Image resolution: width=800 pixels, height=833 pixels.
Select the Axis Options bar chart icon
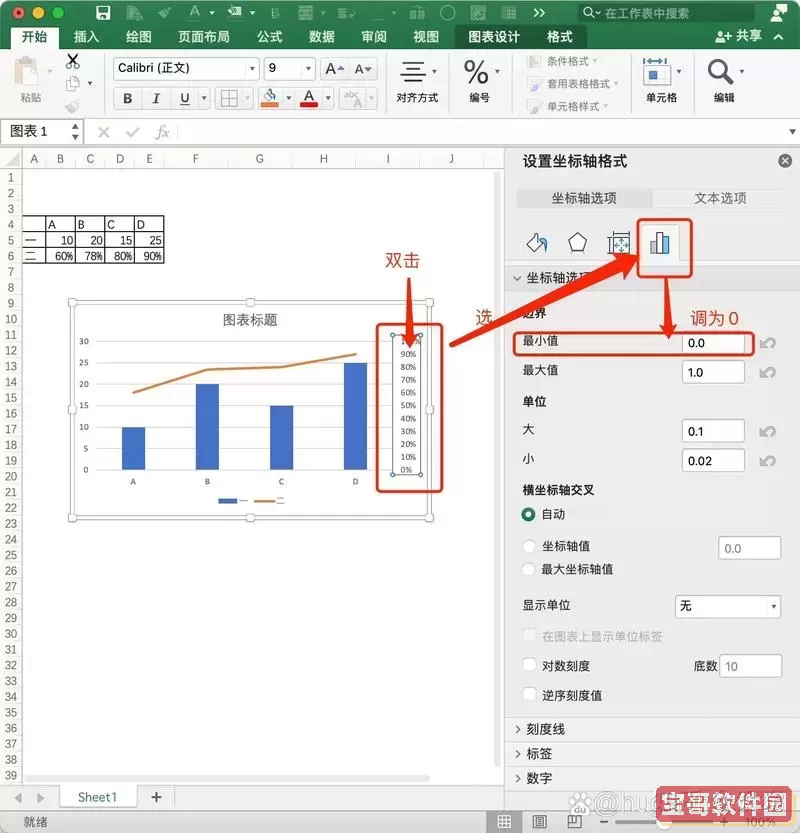[660, 243]
